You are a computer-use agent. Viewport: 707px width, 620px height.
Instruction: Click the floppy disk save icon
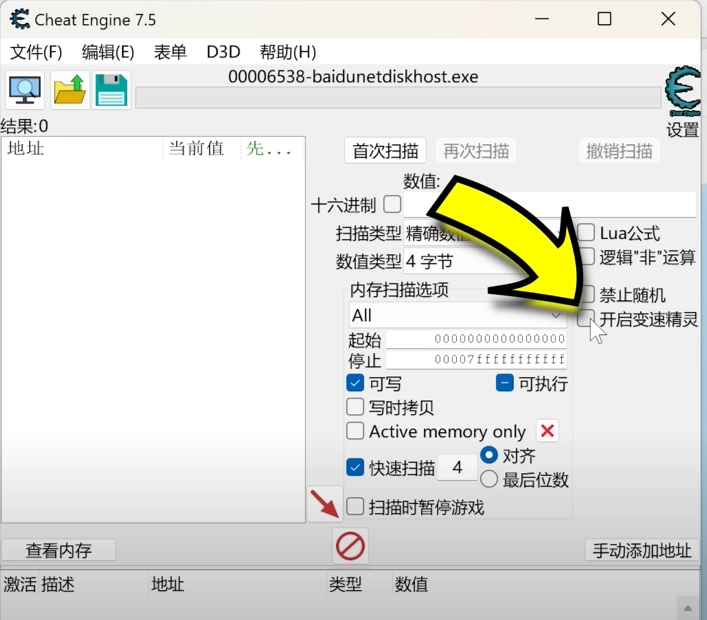click(112, 91)
